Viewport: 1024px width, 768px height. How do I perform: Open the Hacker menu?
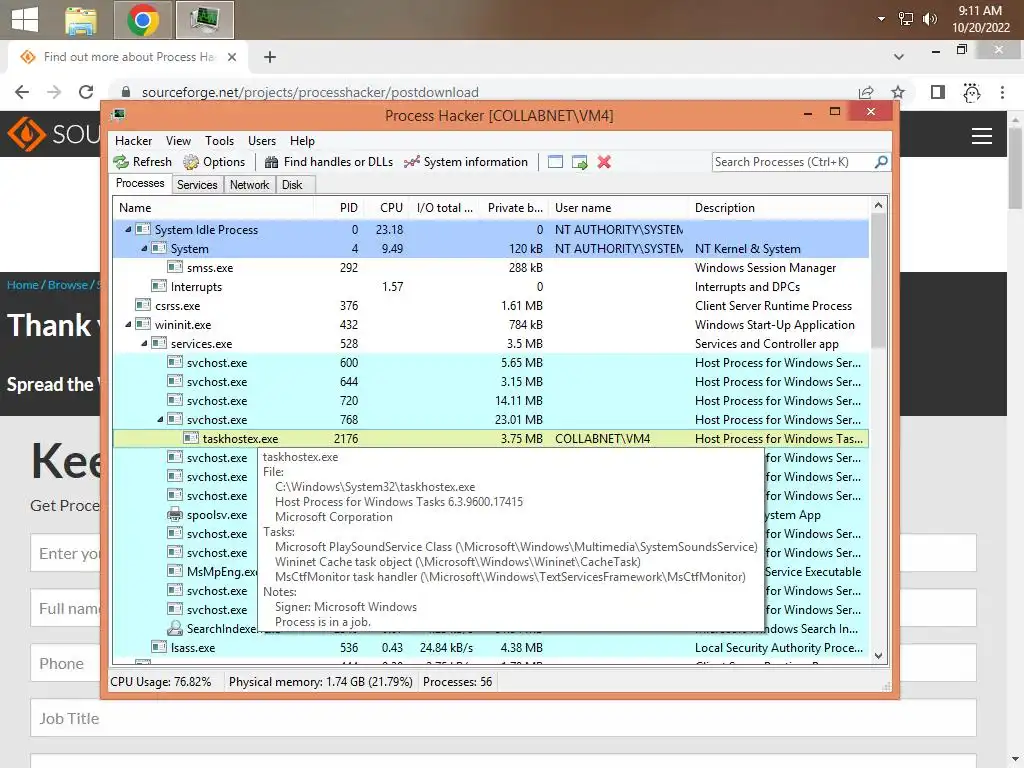coord(133,141)
